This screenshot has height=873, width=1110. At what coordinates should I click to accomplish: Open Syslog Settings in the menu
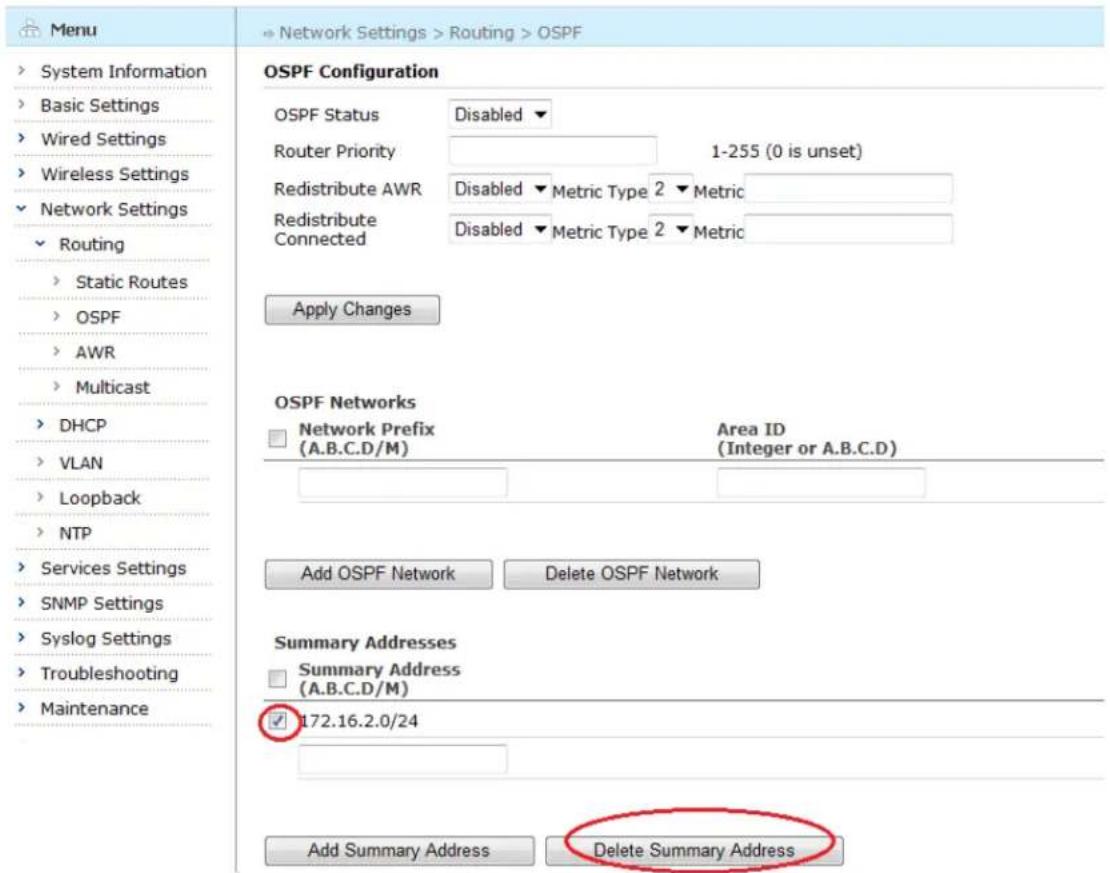(106, 639)
